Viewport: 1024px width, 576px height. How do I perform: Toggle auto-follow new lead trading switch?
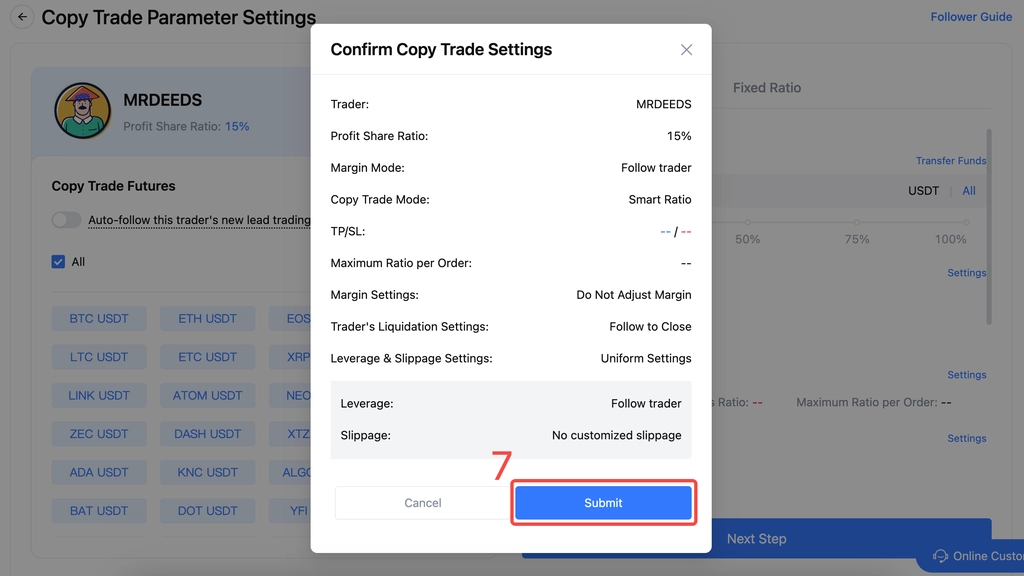pyautogui.click(x=66, y=220)
